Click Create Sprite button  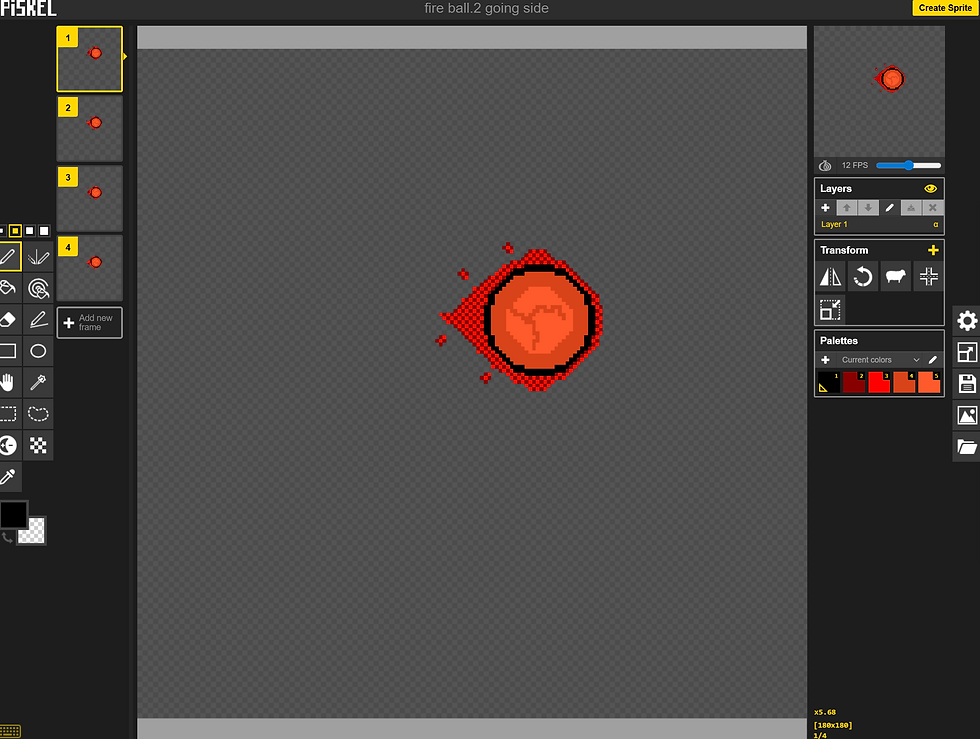945,8
